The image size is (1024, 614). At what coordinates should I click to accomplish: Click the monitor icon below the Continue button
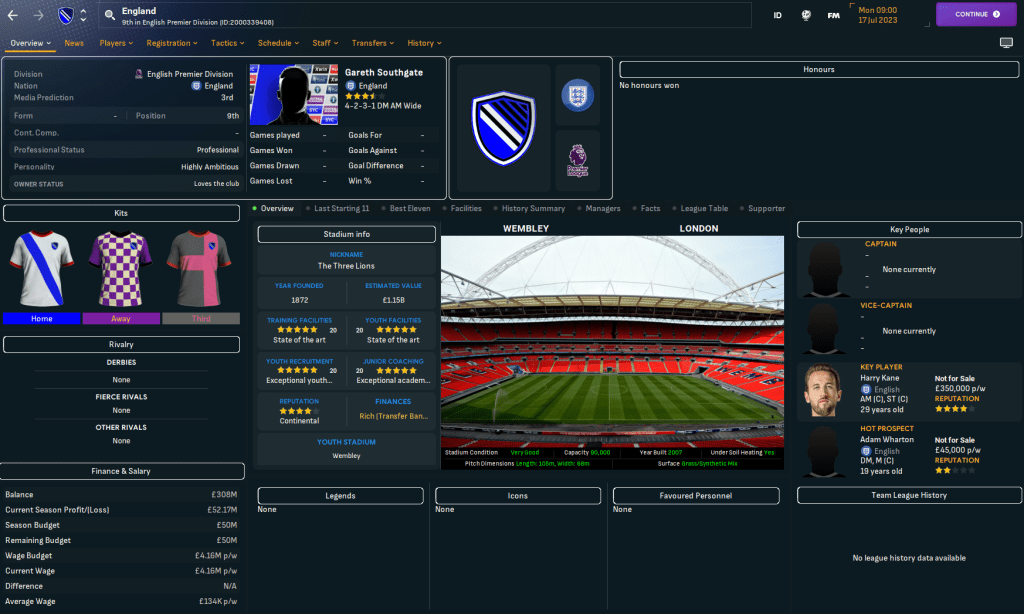1006,44
